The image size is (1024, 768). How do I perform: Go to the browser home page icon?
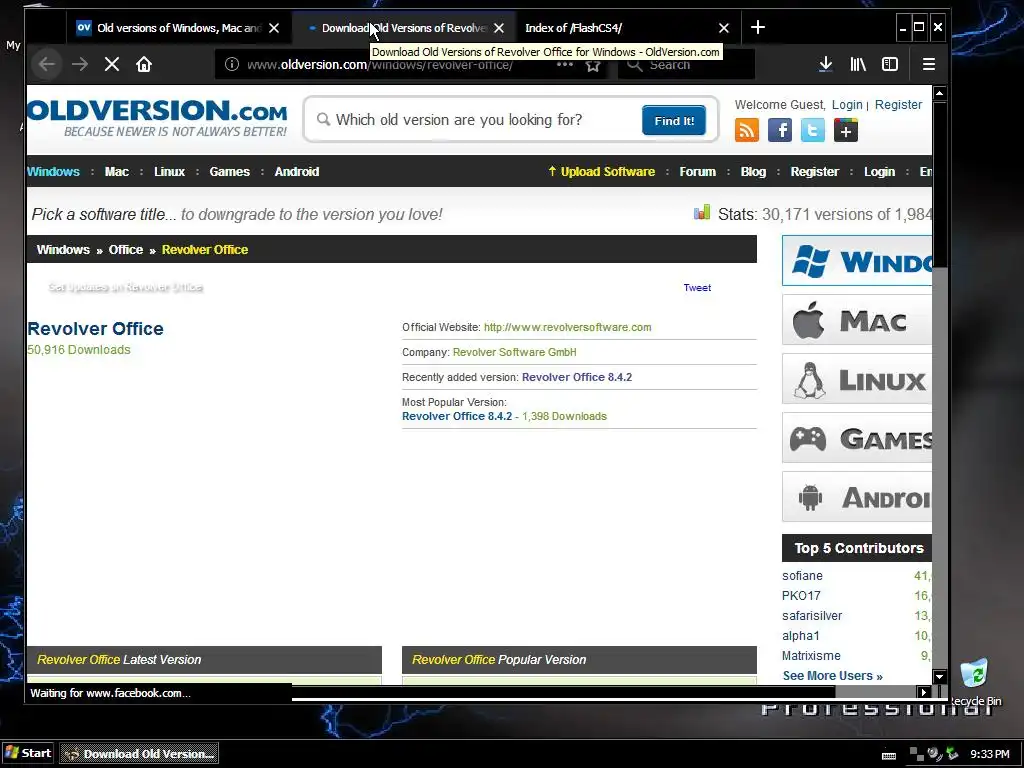pos(144,64)
